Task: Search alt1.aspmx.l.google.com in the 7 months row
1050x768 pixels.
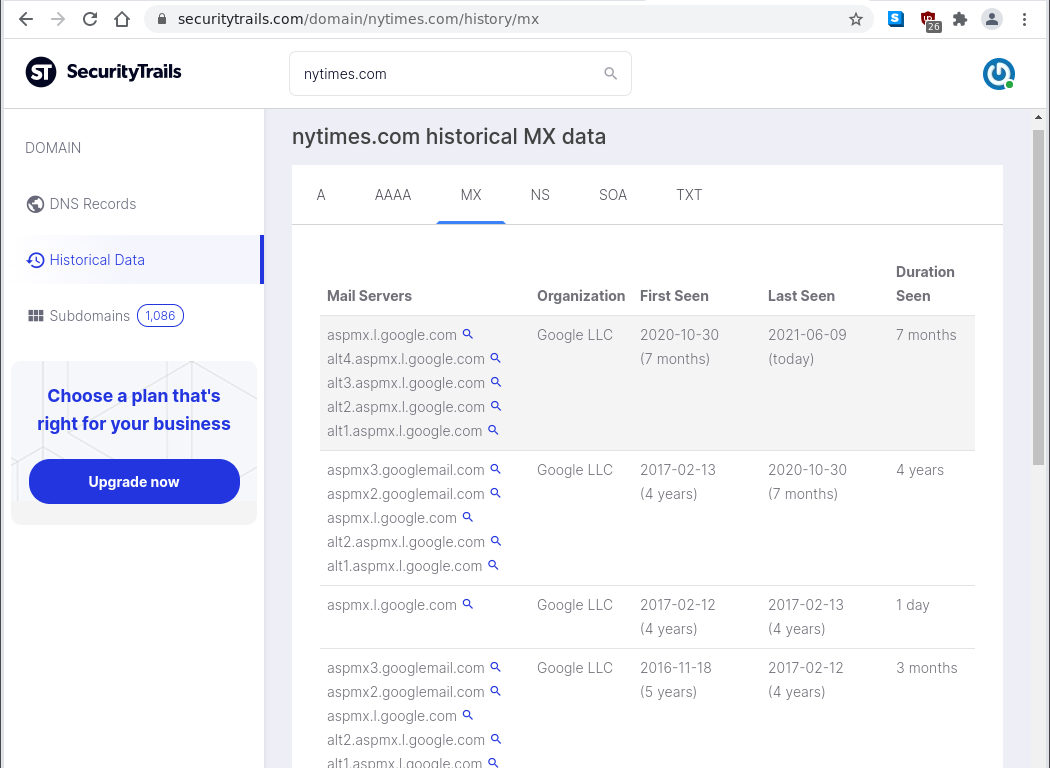Action: coord(494,431)
